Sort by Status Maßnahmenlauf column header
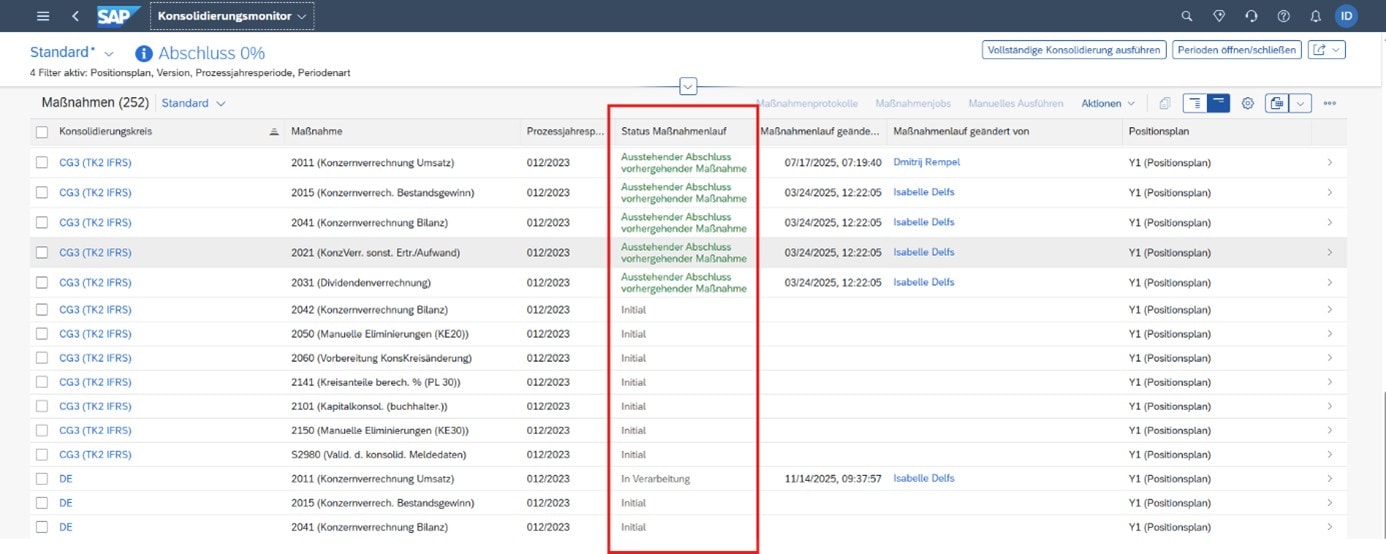 click(673, 132)
